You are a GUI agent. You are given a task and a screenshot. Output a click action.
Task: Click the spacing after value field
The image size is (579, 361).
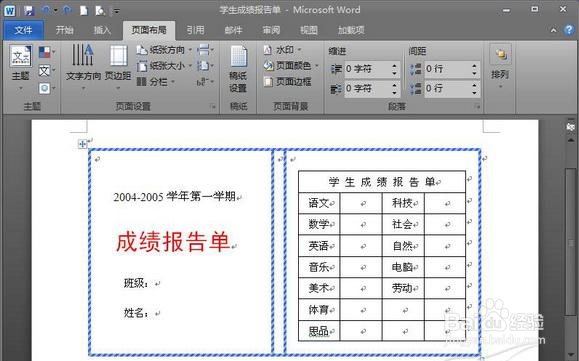coord(447,88)
